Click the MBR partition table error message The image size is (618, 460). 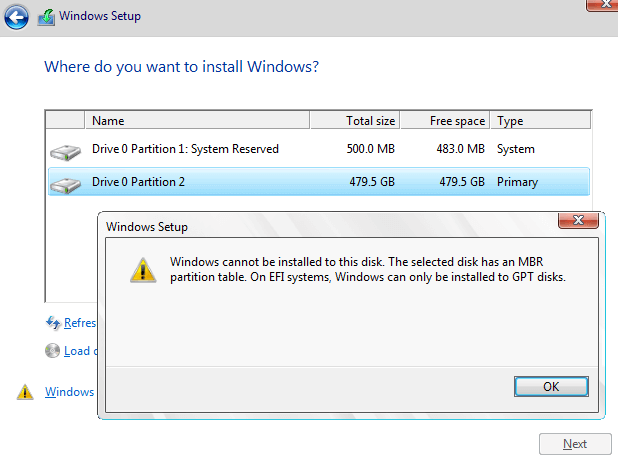click(368, 270)
